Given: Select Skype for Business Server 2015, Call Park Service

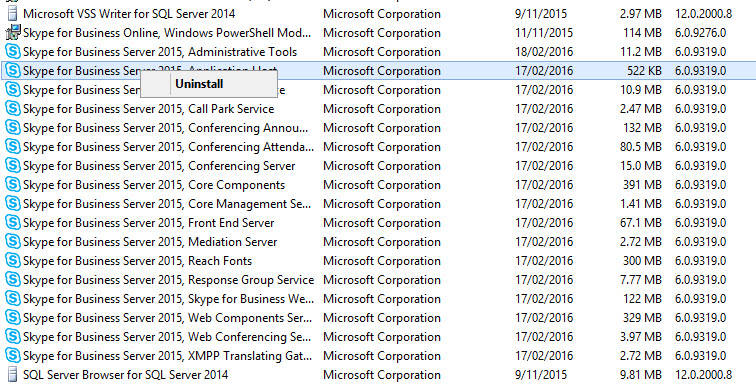Looking at the screenshot, I should coord(148,109).
